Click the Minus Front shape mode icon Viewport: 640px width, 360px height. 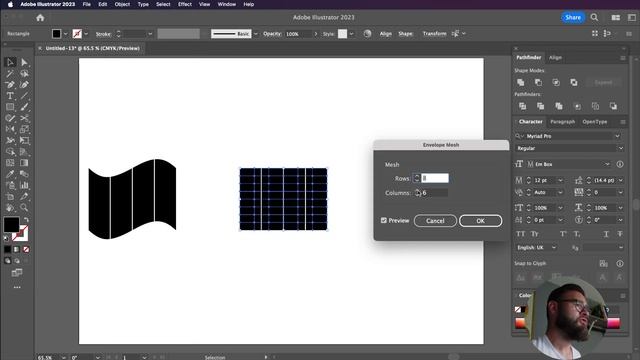538,82
